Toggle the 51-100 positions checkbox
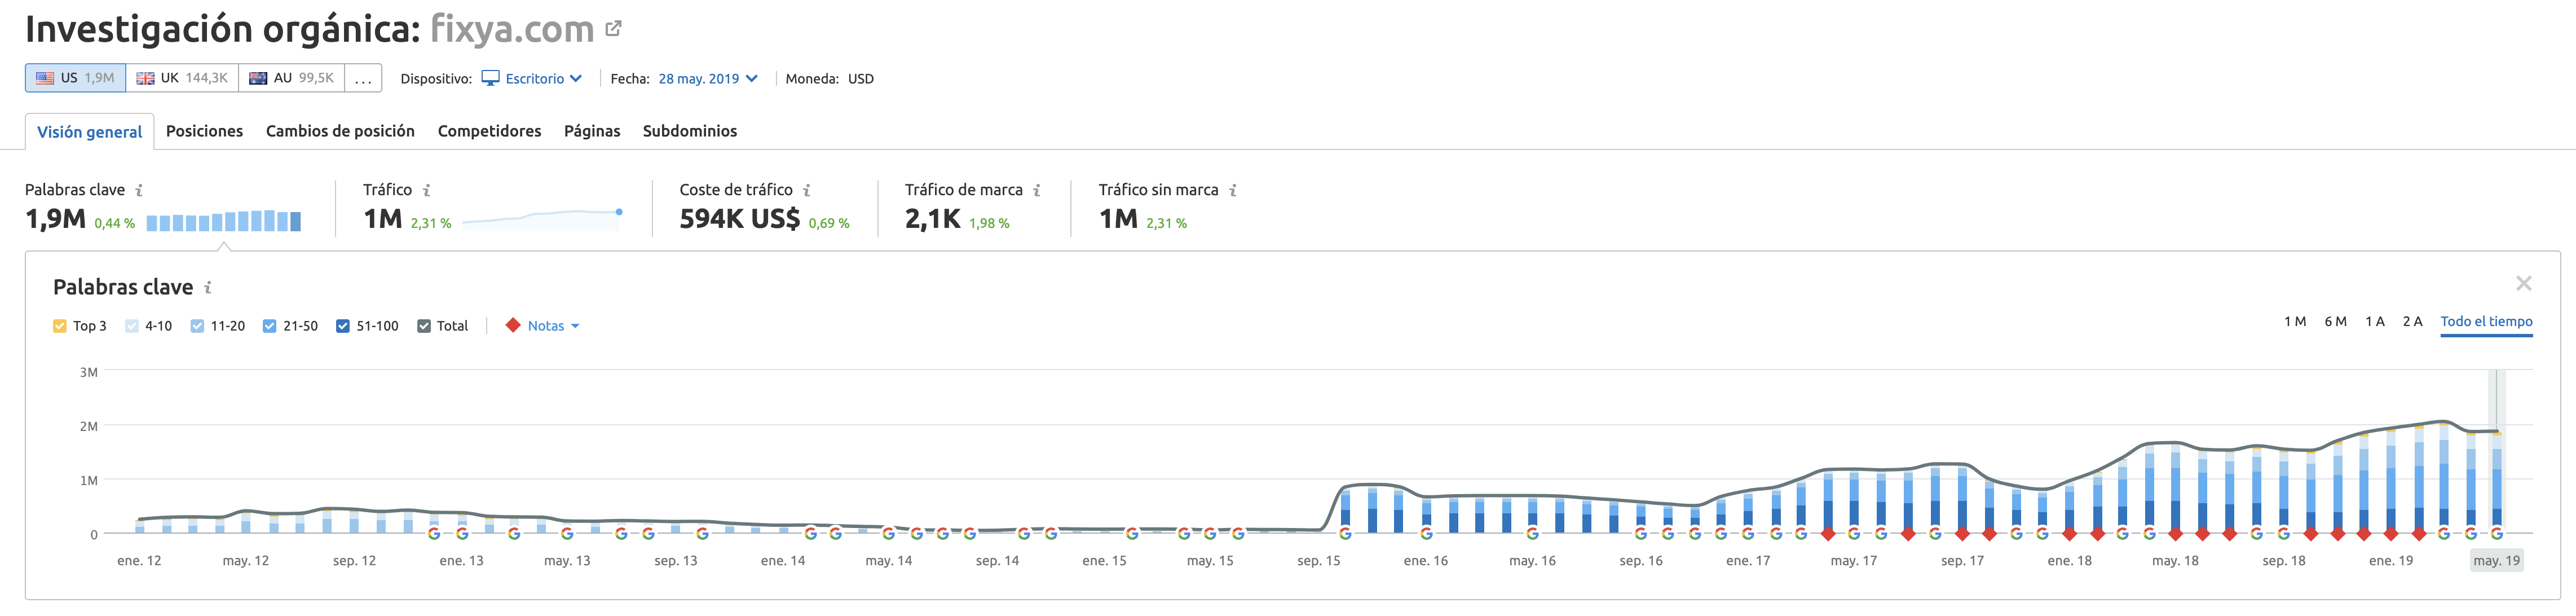The image size is (2576, 616). 343,326
